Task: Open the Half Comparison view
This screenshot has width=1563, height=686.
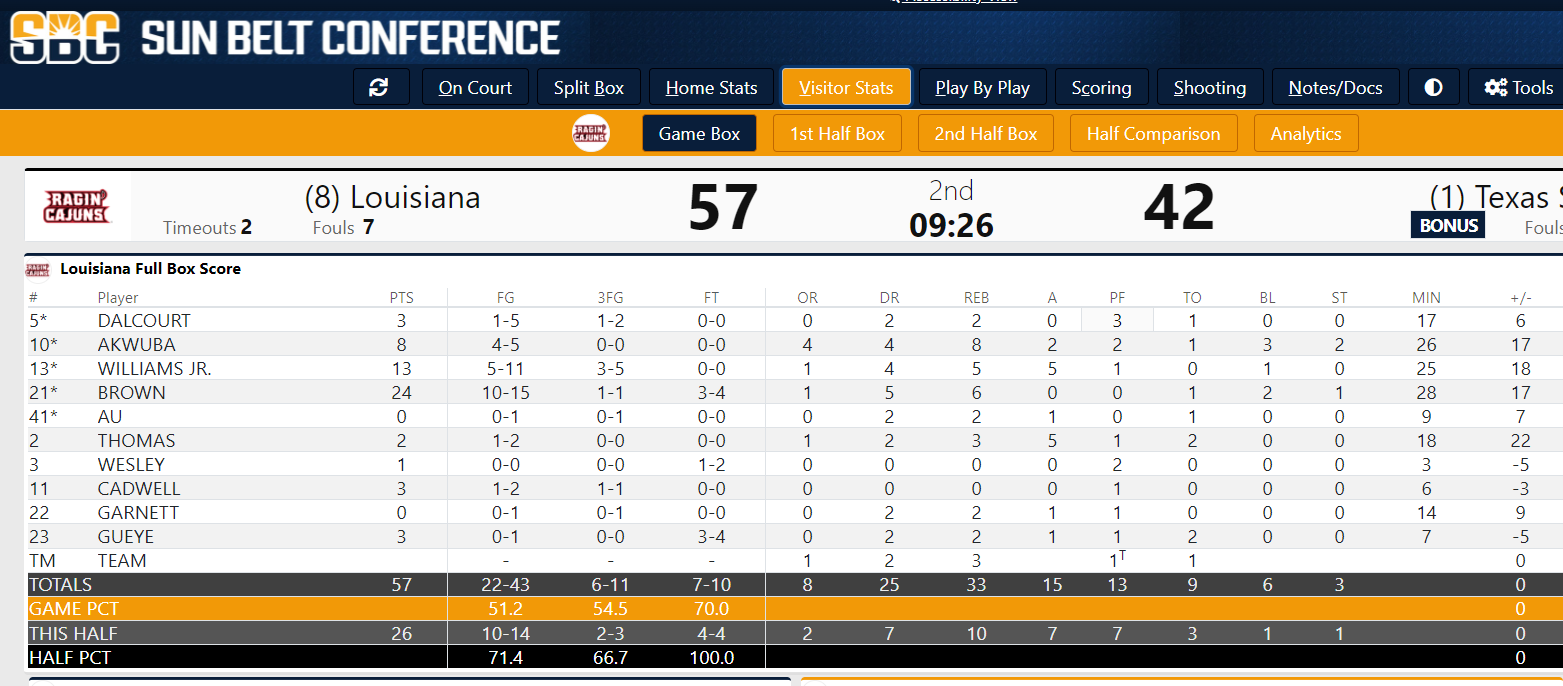Action: coord(1153,133)
